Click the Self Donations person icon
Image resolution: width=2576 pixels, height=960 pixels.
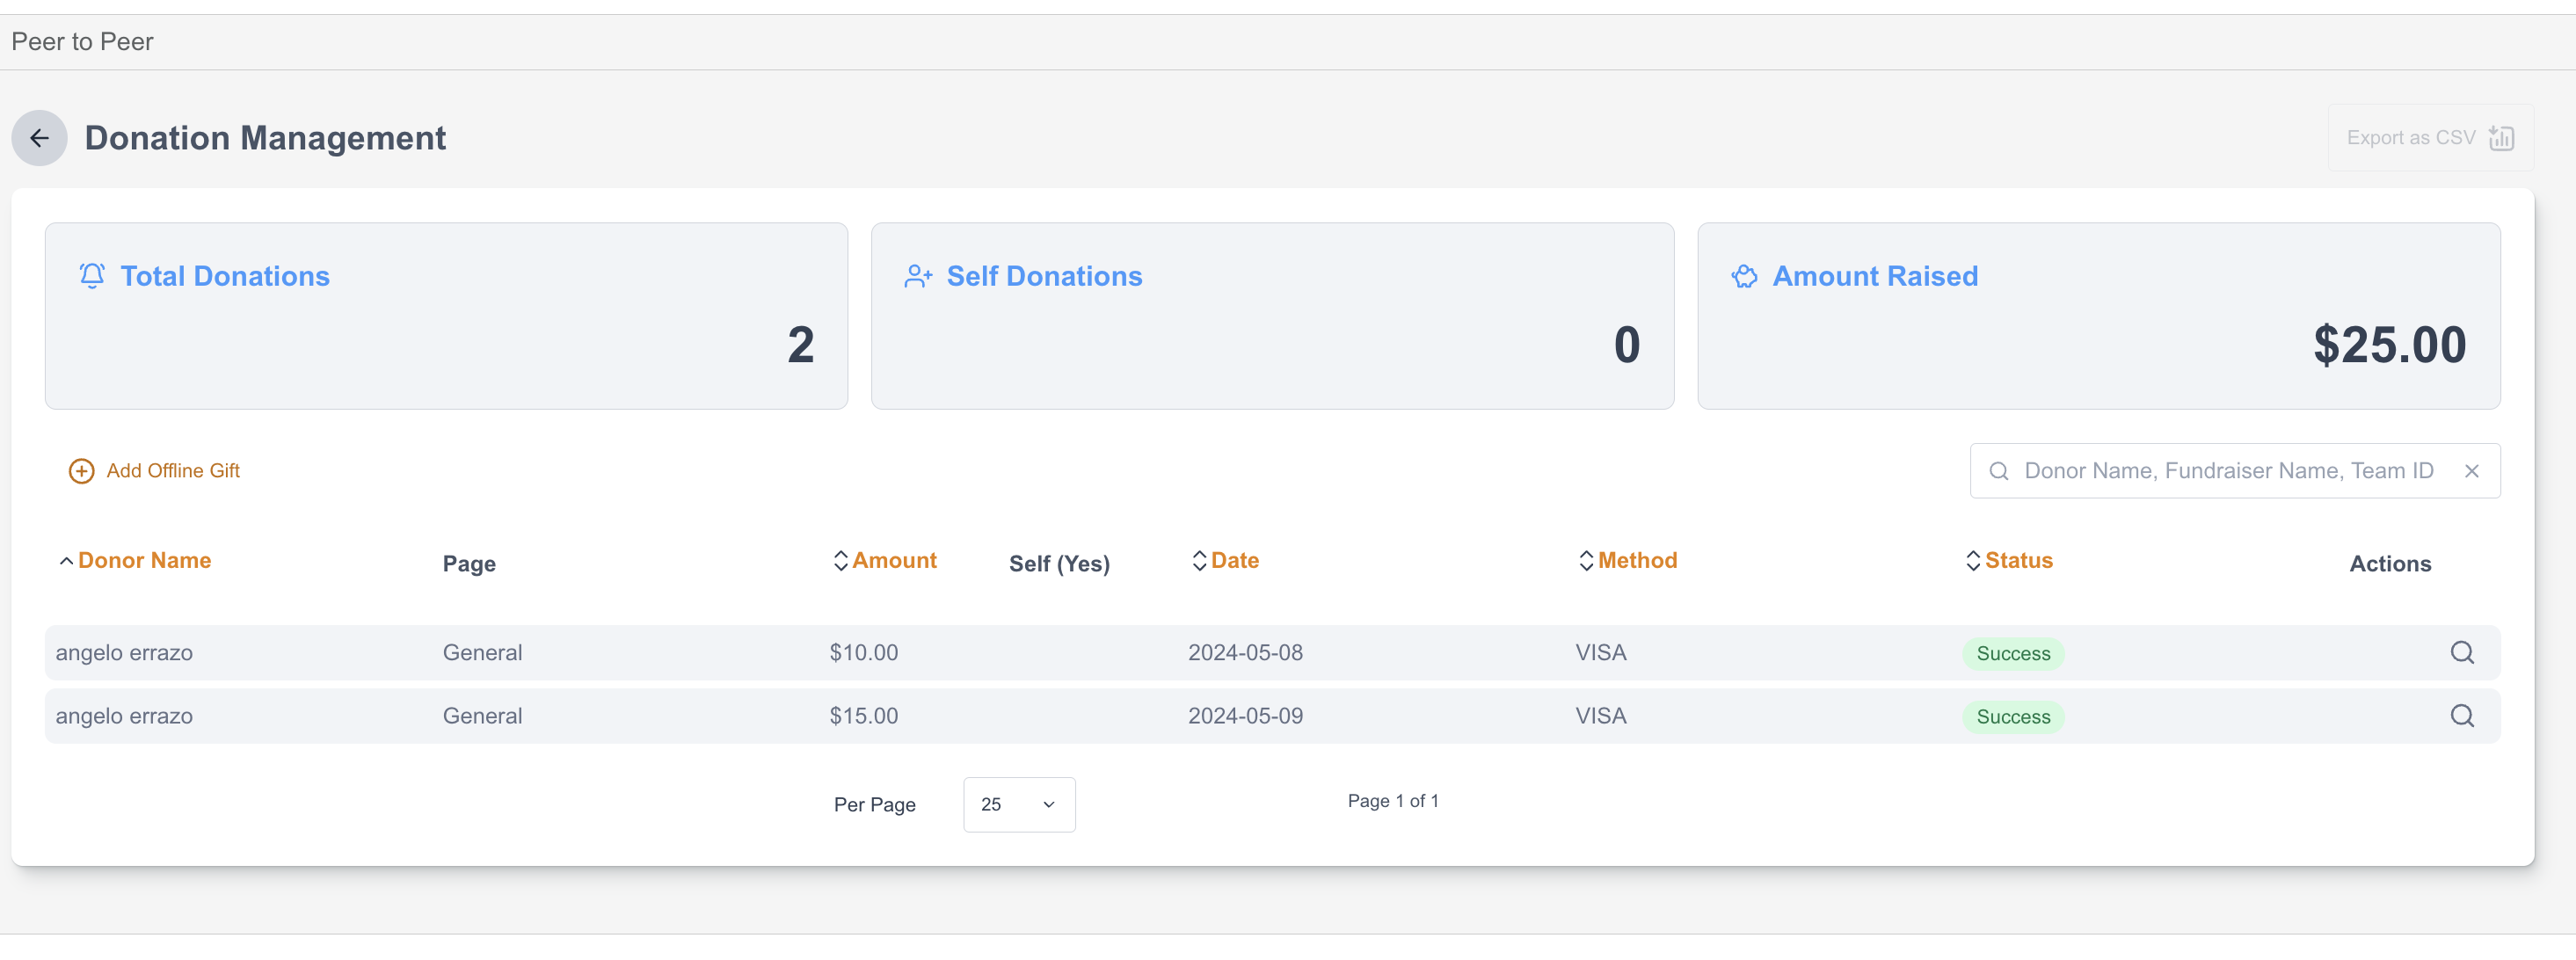pyautogui.click(x=918, y=276)
